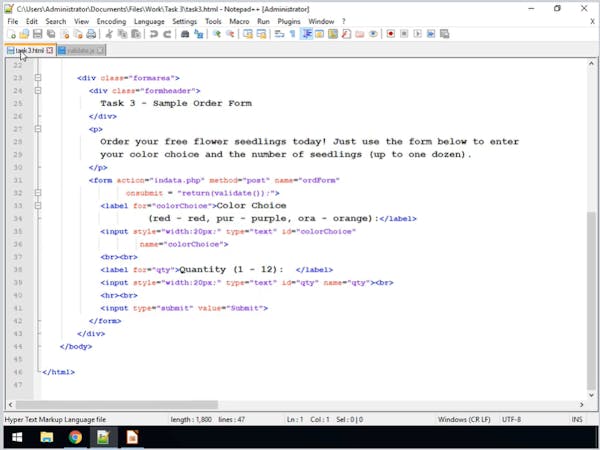
Task: Click the horizontal scrollbar right arrow
Action: (x=582, y=404)
